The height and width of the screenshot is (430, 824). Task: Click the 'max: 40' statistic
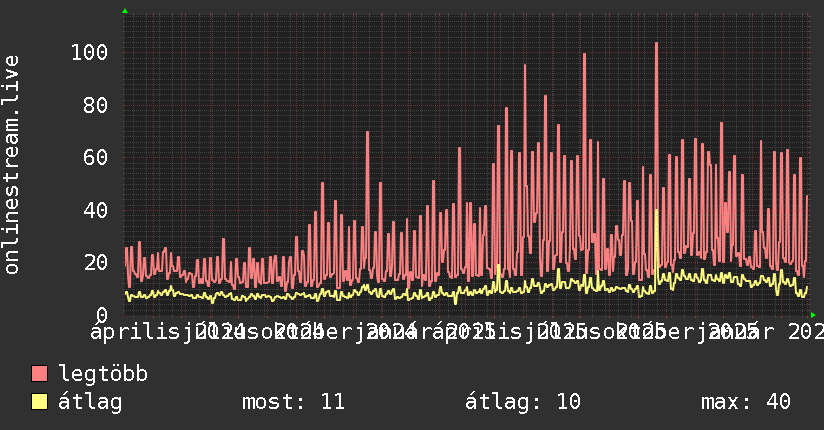746,402
